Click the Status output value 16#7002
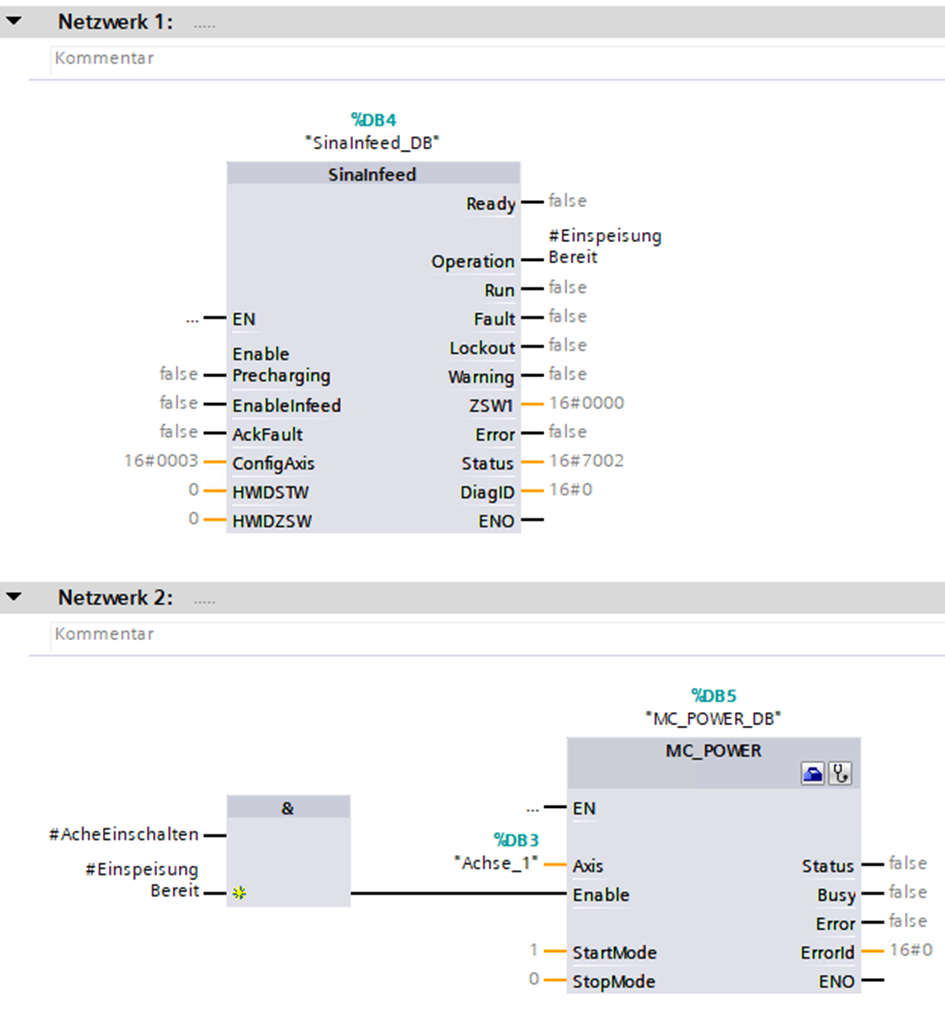 587,461
